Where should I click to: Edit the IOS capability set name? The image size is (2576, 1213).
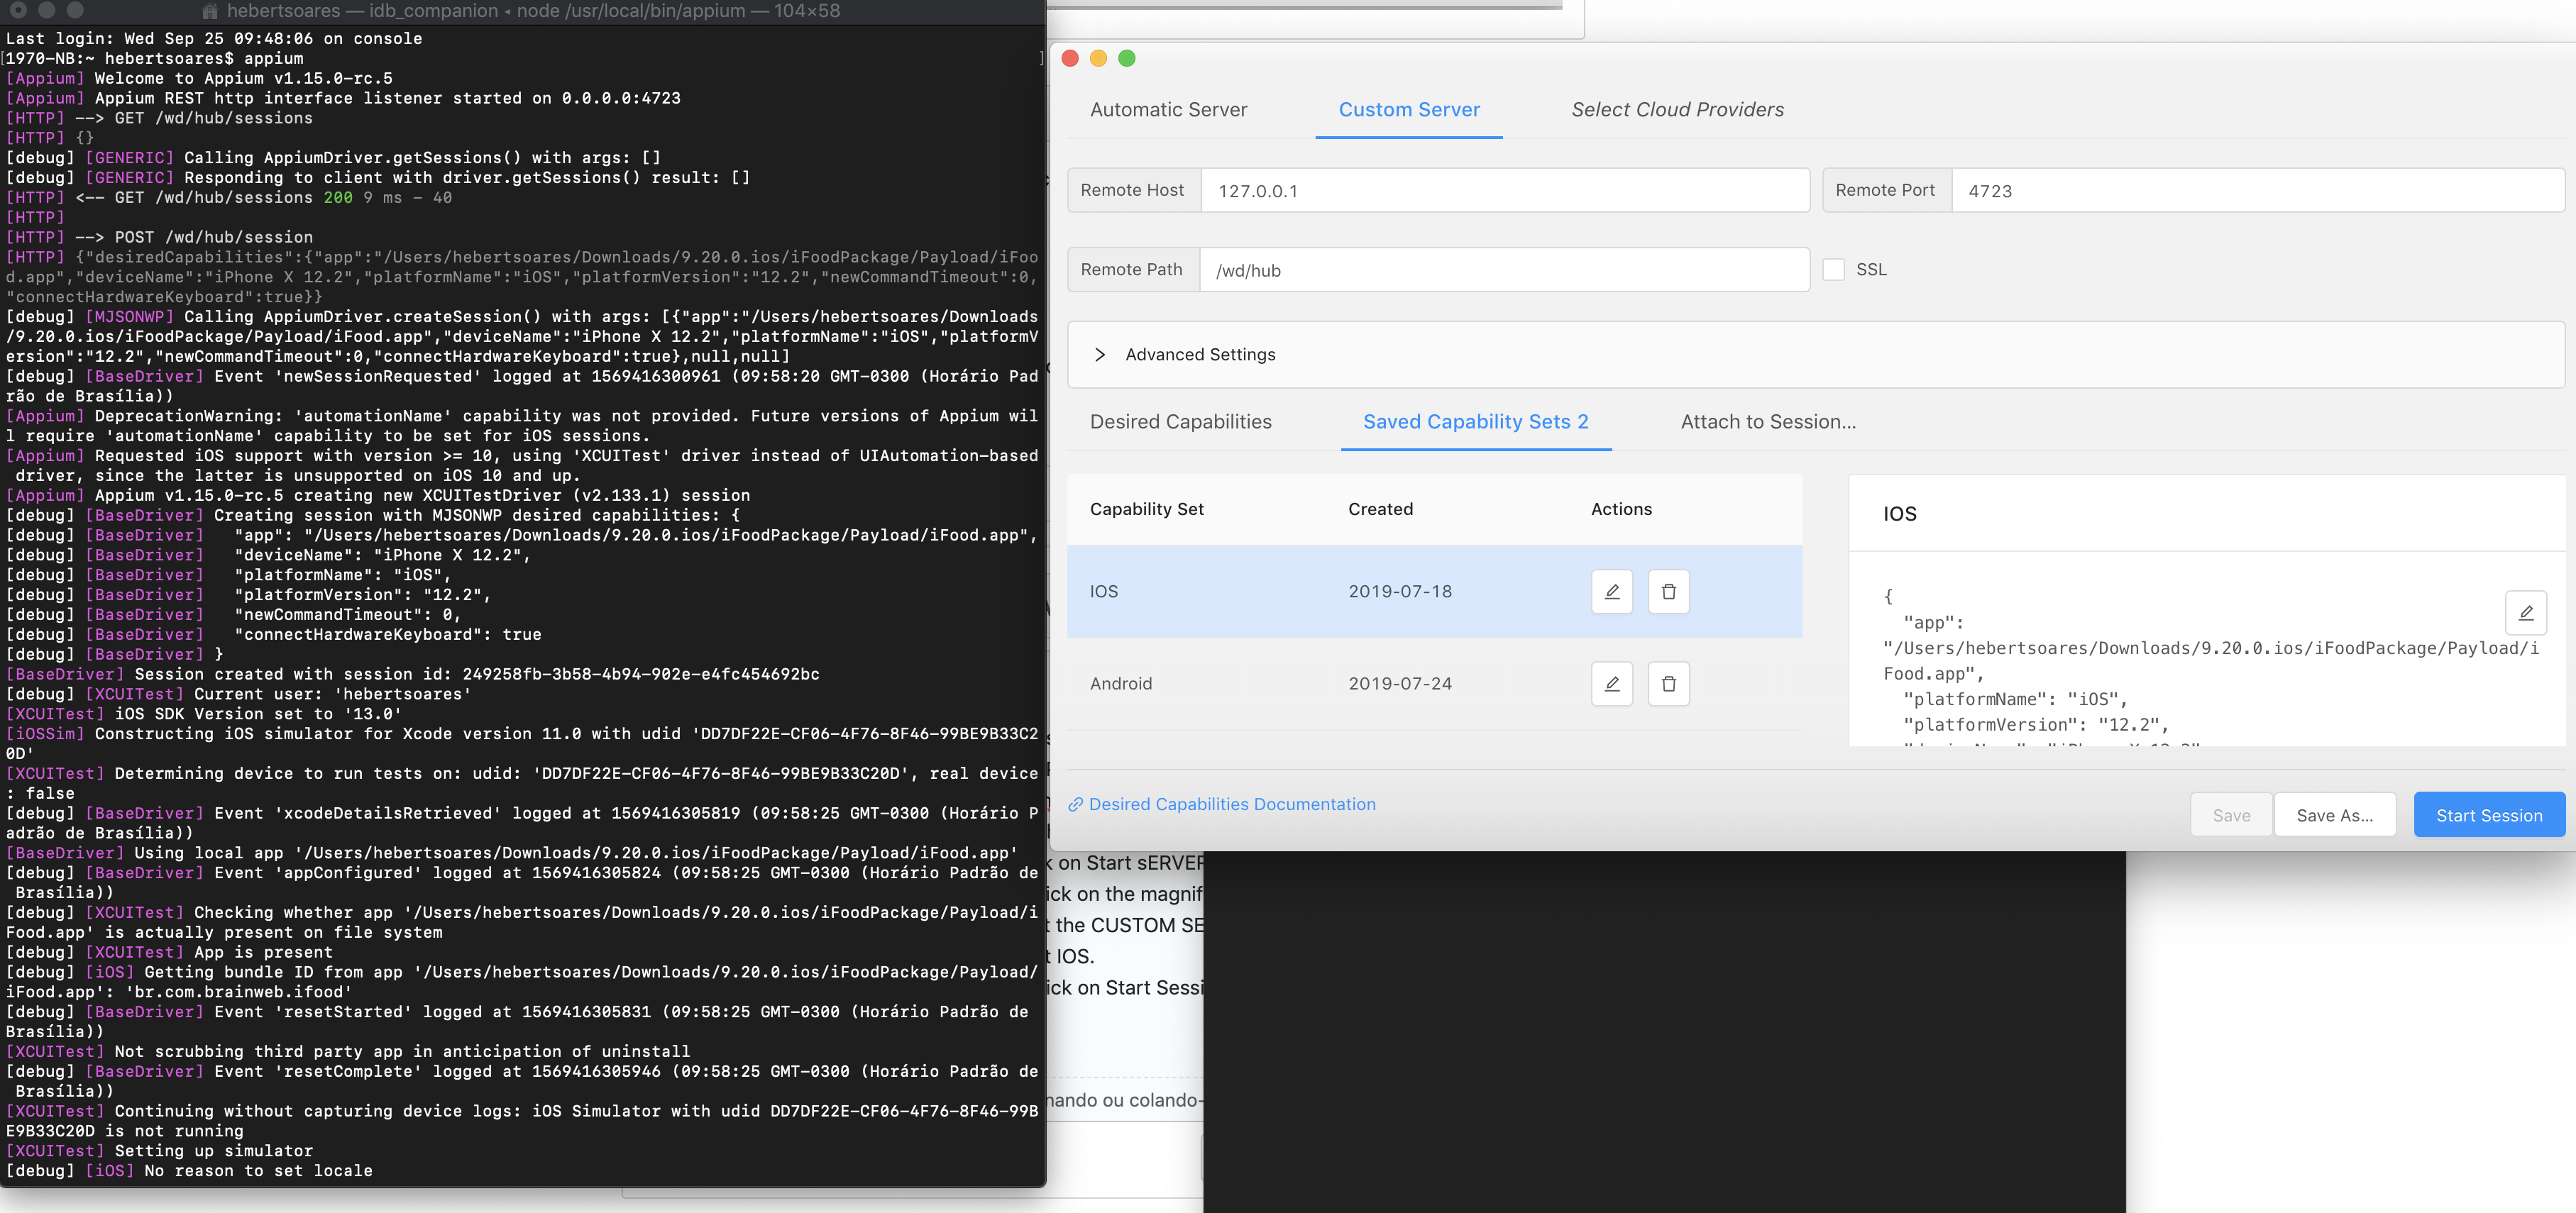coord(1611,591)
